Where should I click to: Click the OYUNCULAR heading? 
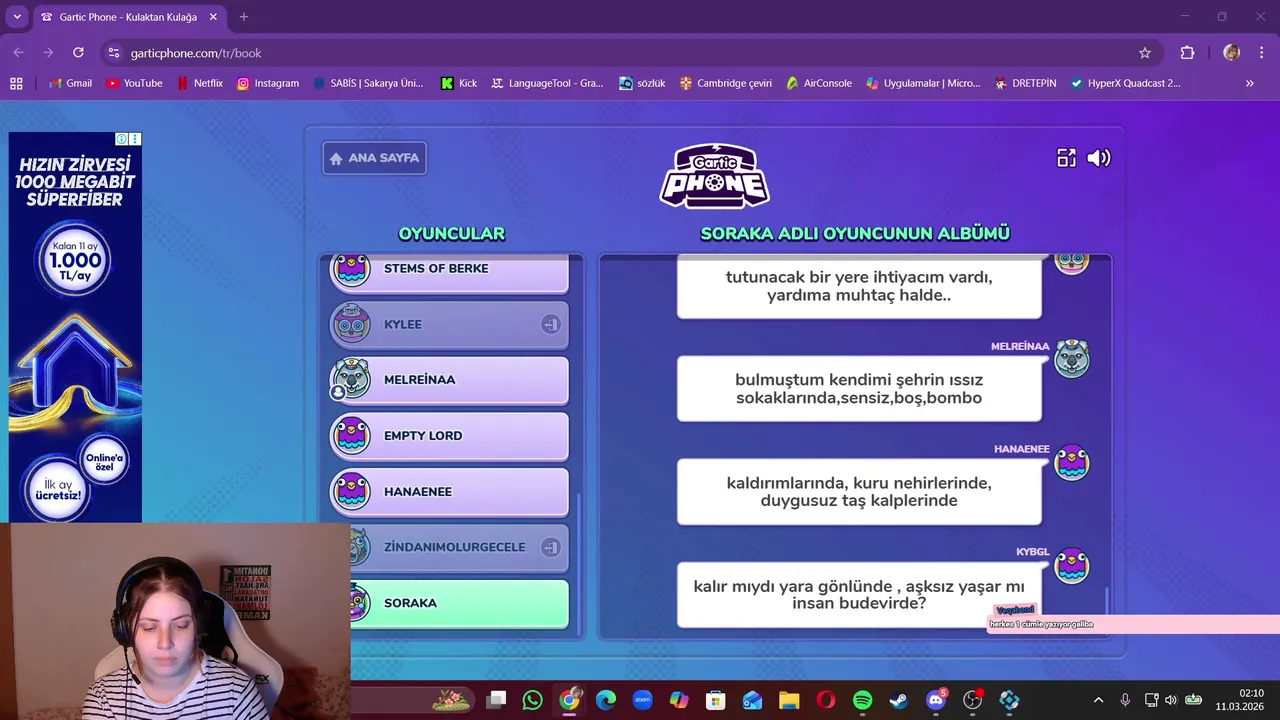[x=452, y=234]
